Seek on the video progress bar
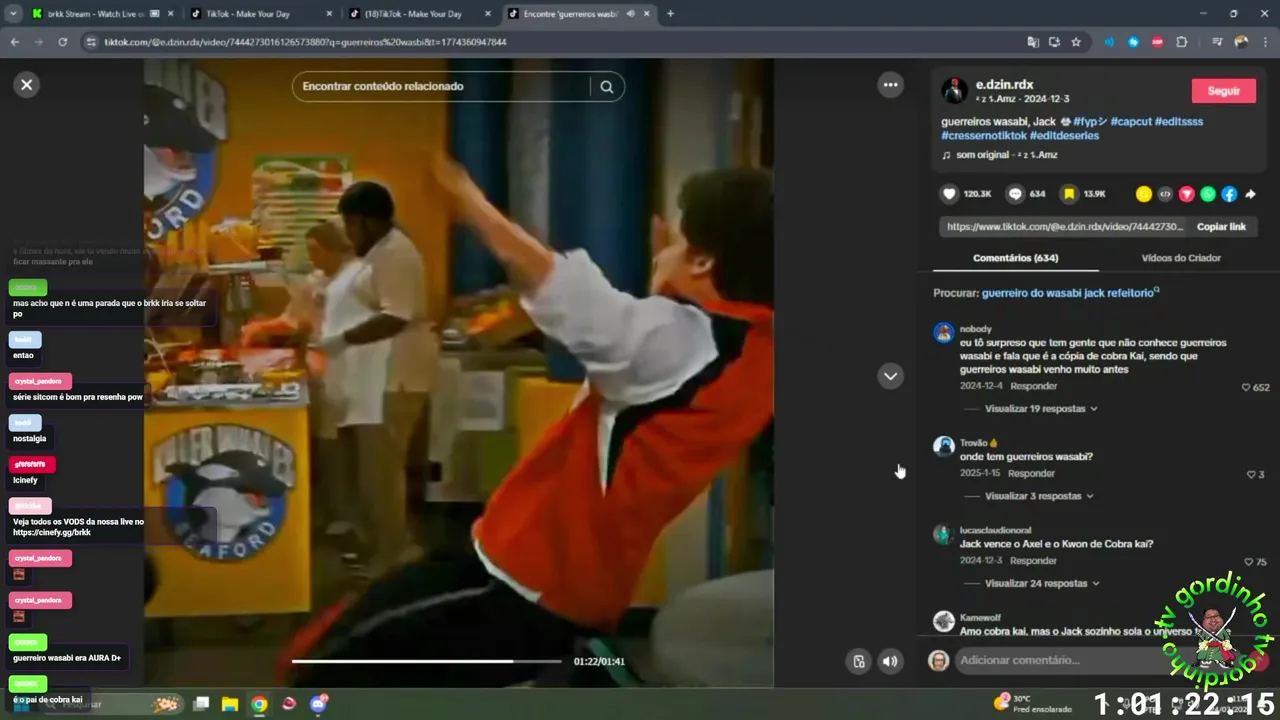 [x=426, y=661]
